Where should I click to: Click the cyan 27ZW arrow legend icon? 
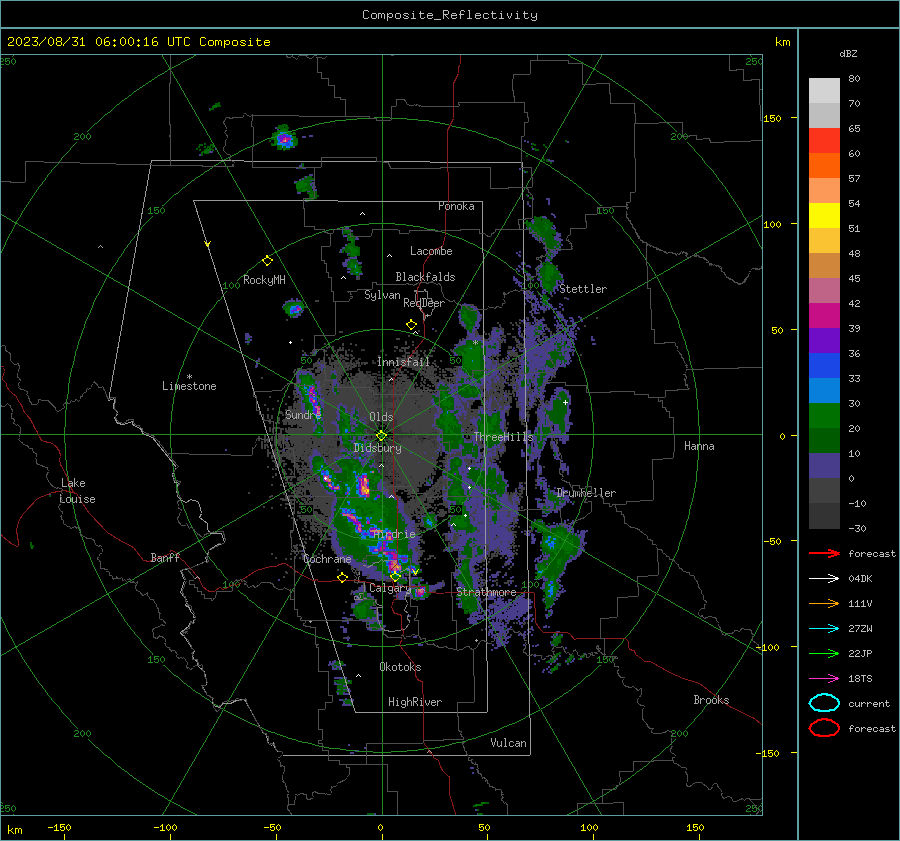pyautogui.click(x=824, y=629)
